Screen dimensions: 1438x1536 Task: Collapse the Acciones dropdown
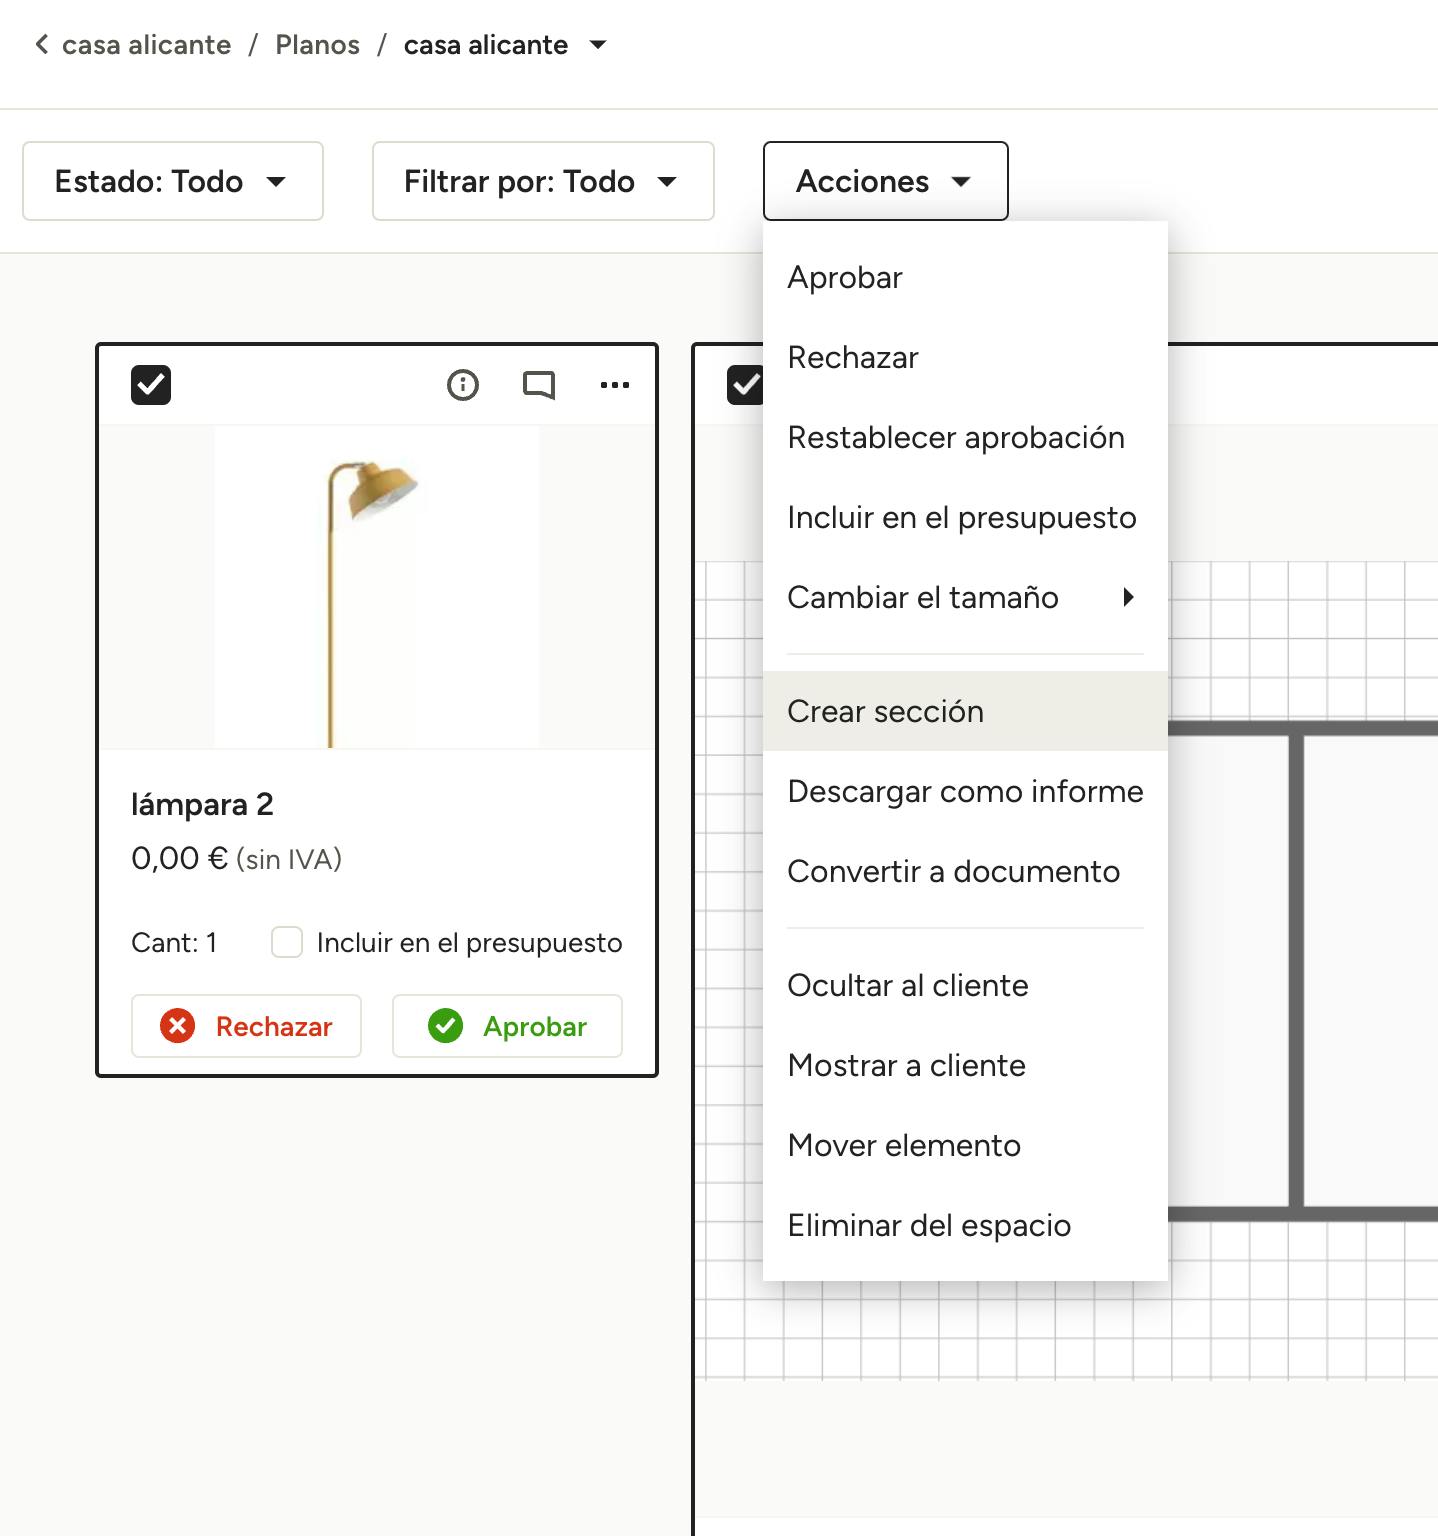click(885, 181)
